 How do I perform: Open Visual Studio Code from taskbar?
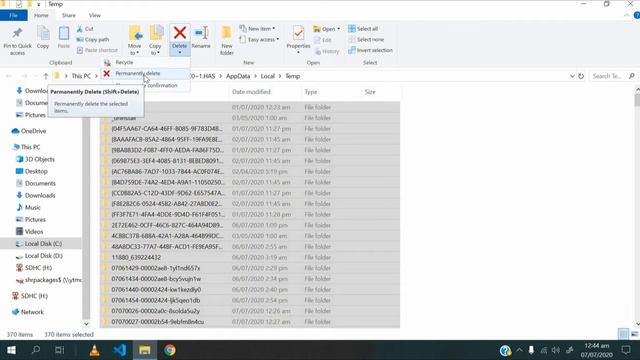click(x=120, y=350)
